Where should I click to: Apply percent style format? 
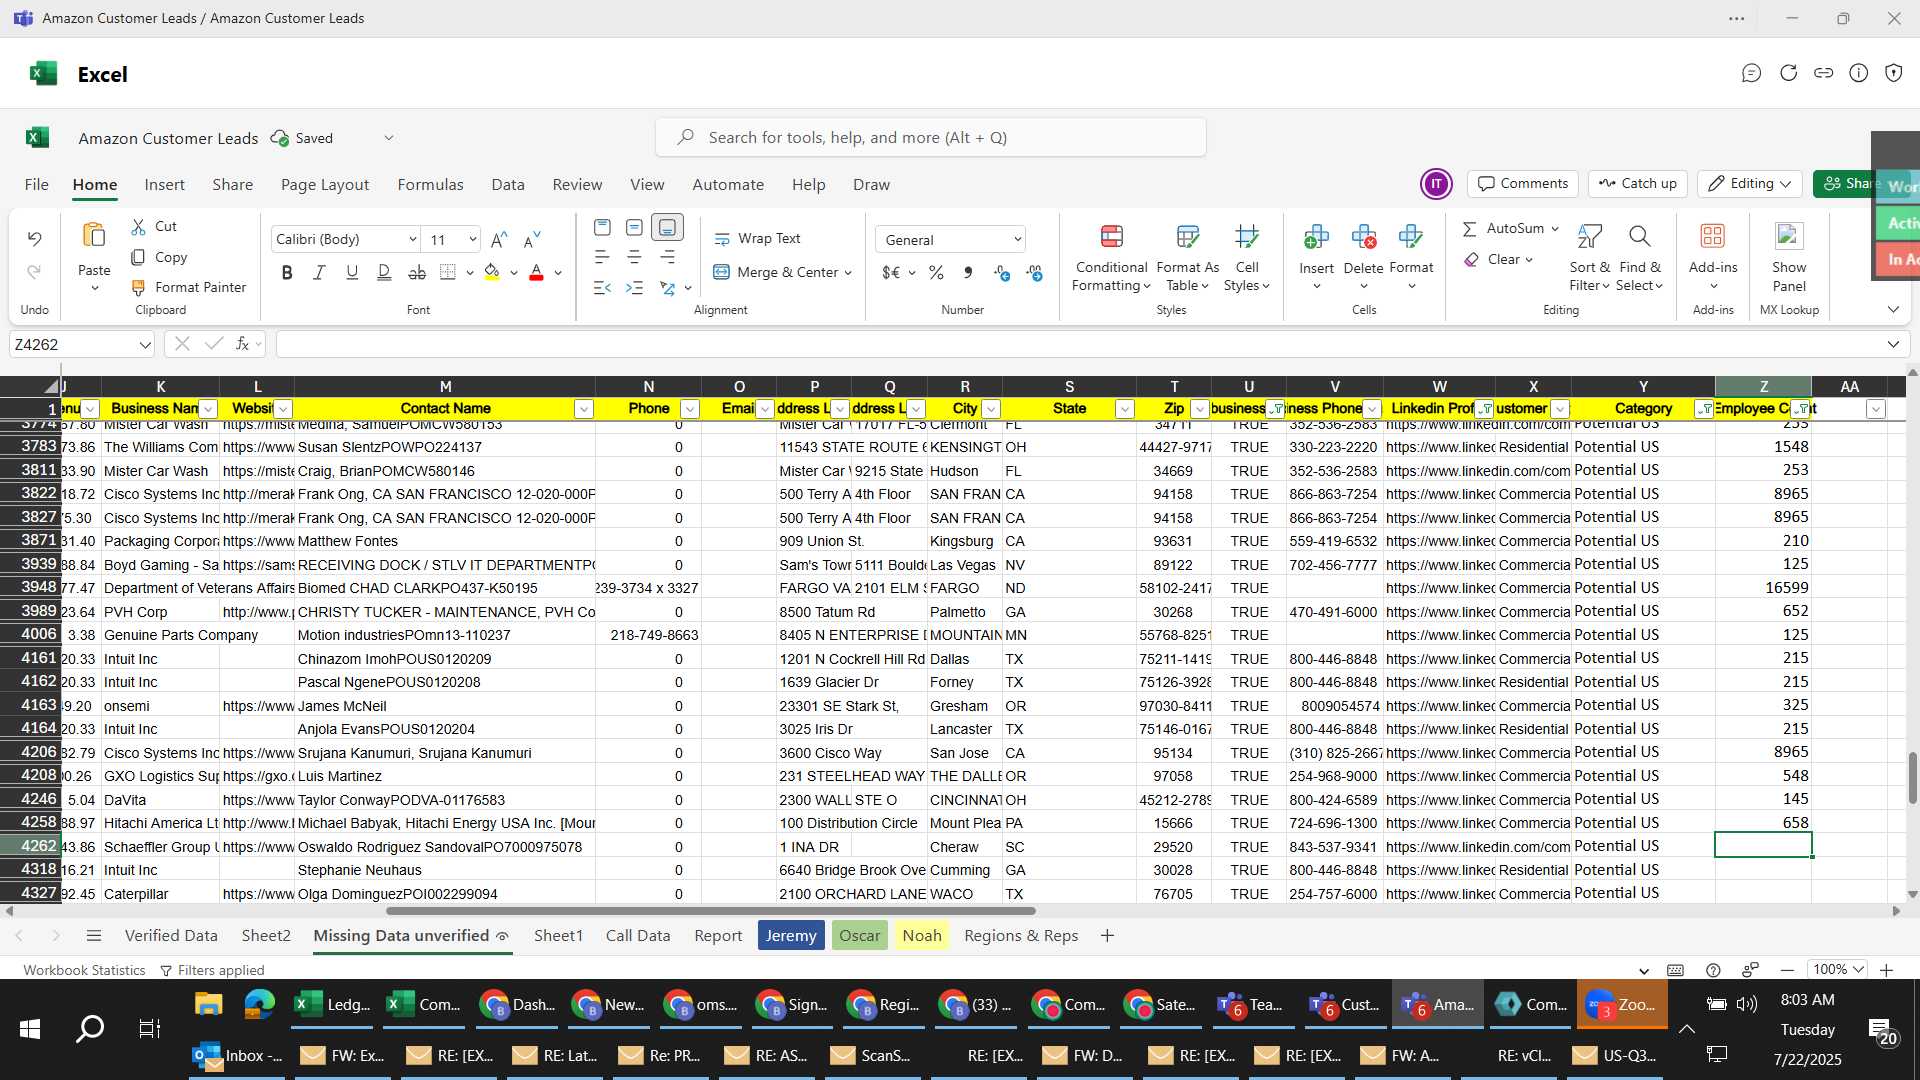pyautogui.click(x=936, y=273)
